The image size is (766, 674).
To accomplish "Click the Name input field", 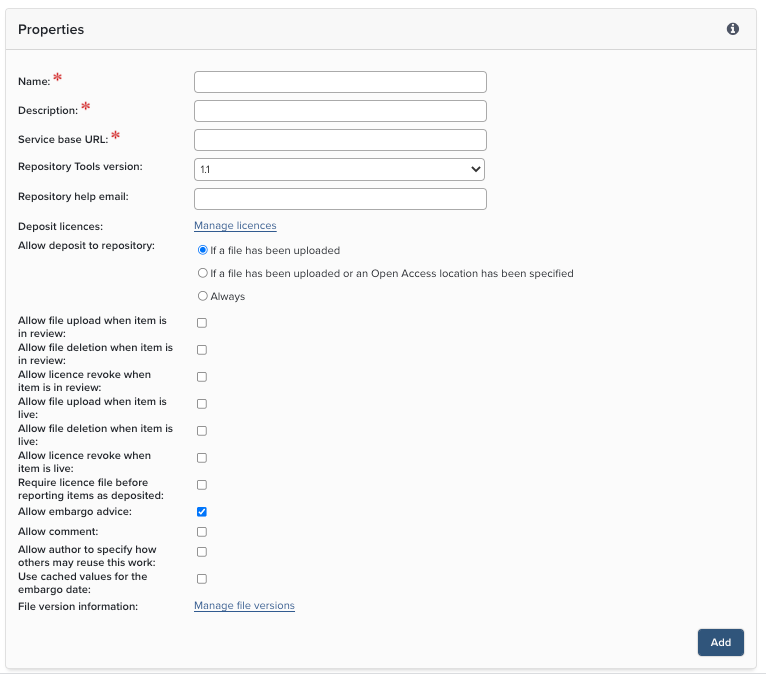I will (340, 82).
